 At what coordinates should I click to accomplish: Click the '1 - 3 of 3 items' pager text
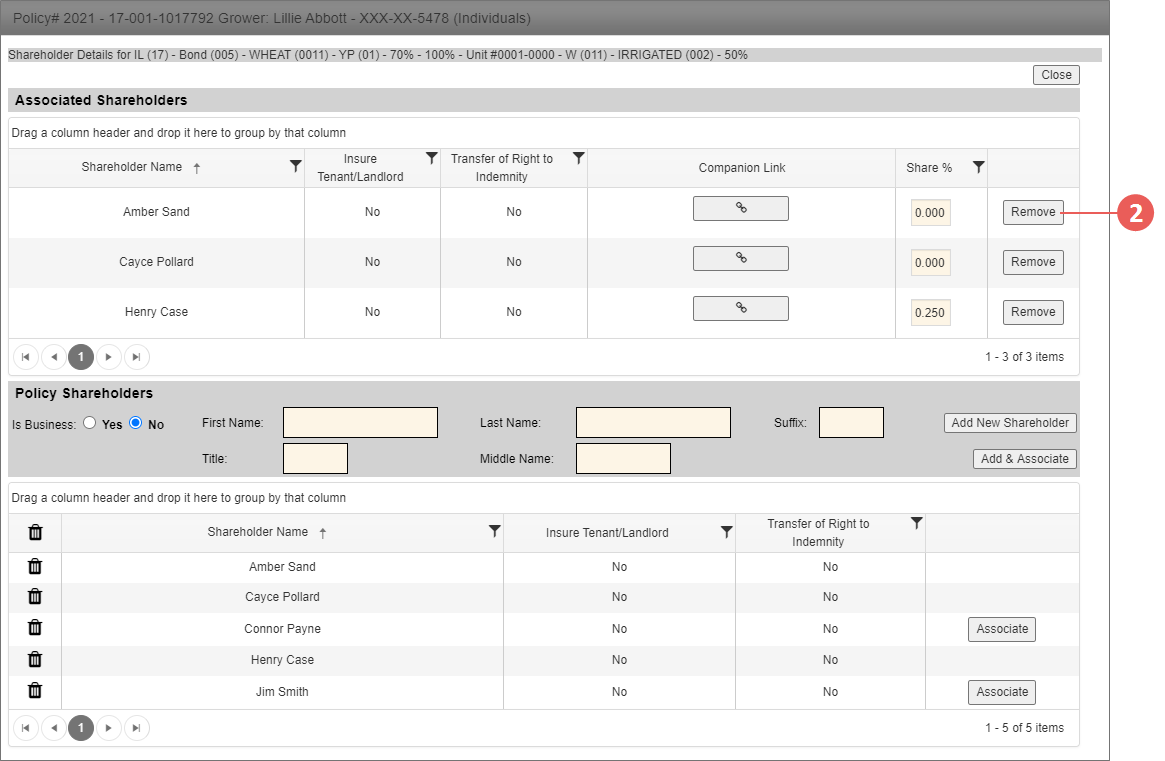coord(1025,357)
